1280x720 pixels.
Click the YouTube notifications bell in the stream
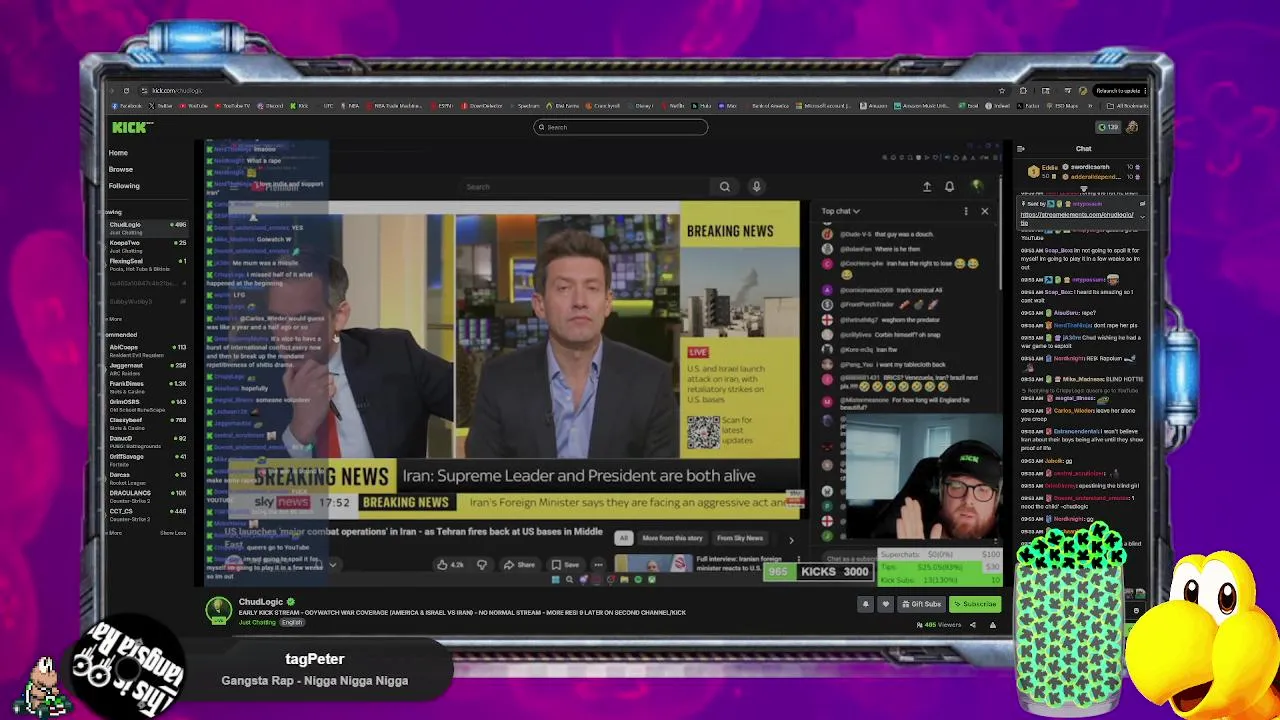tap(949, 186)
